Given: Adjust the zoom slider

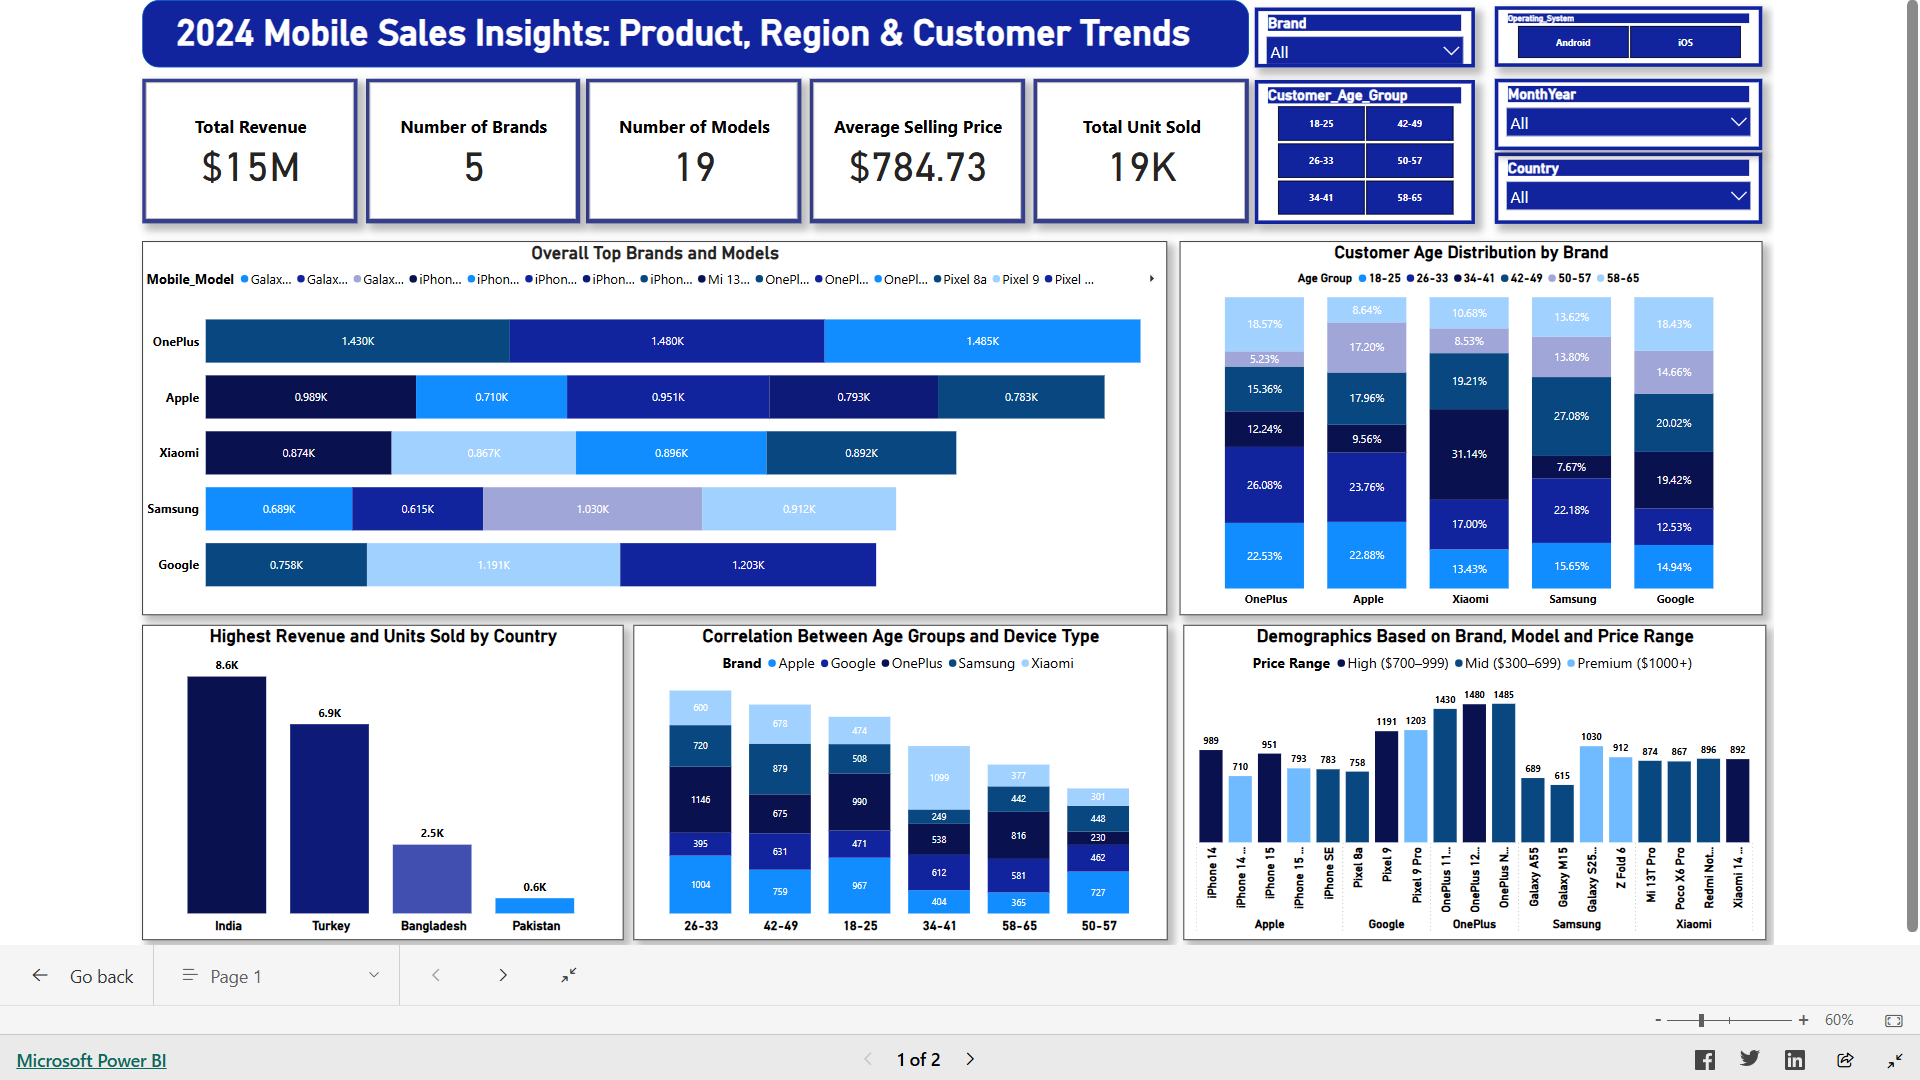Looking at the screenshot, I should click(1701, 1020).
